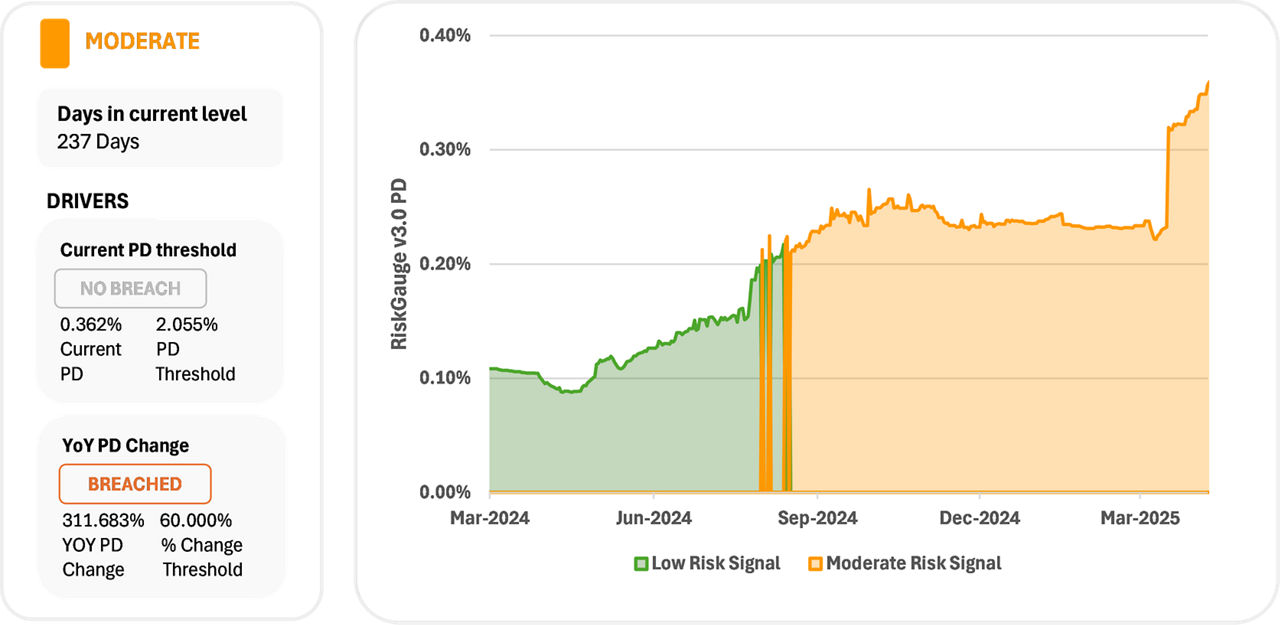Click the NO BREACH status button
1280x625 pixels.
click(x=130, y=289)
